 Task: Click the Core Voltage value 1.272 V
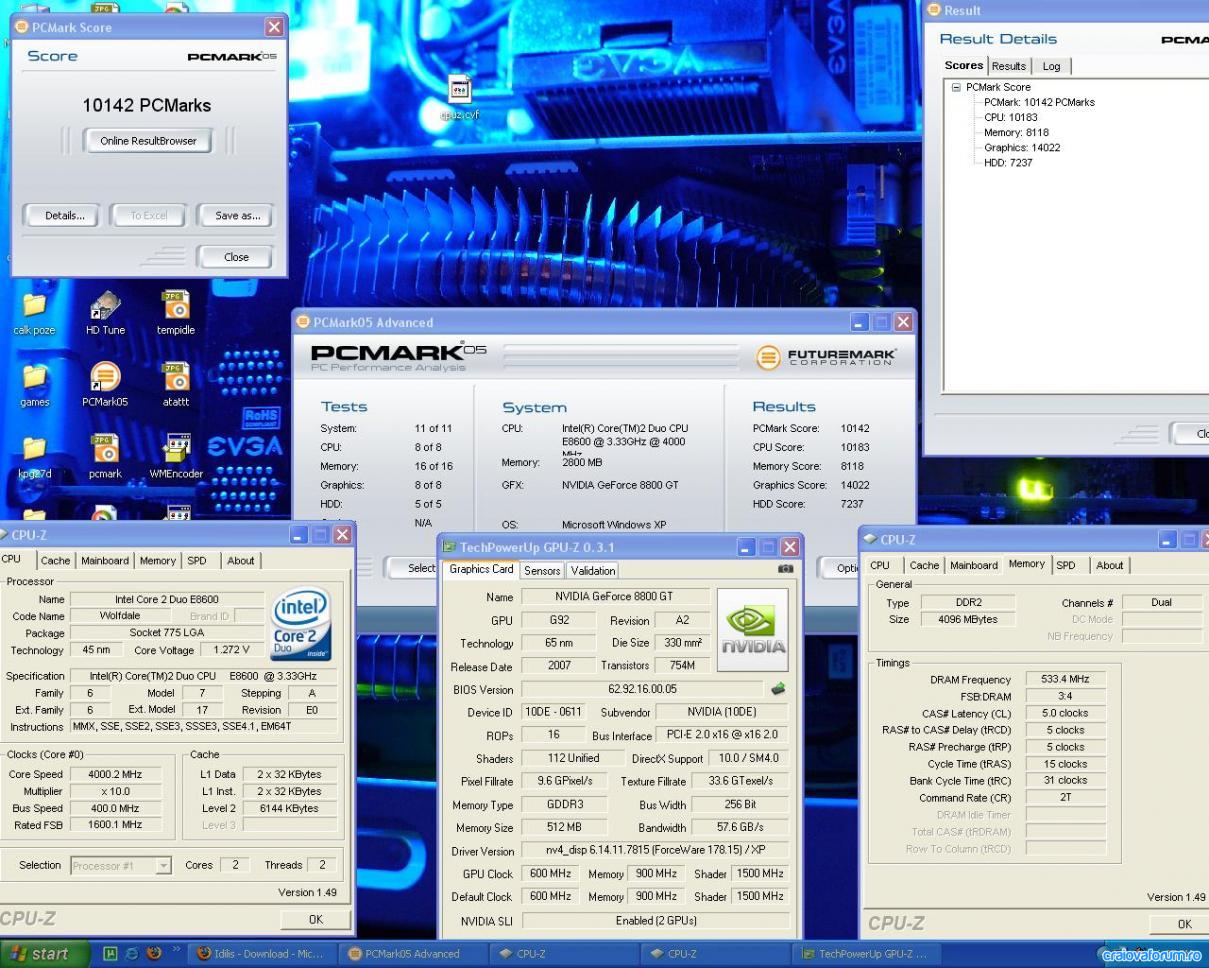click(x=232, y=650)
